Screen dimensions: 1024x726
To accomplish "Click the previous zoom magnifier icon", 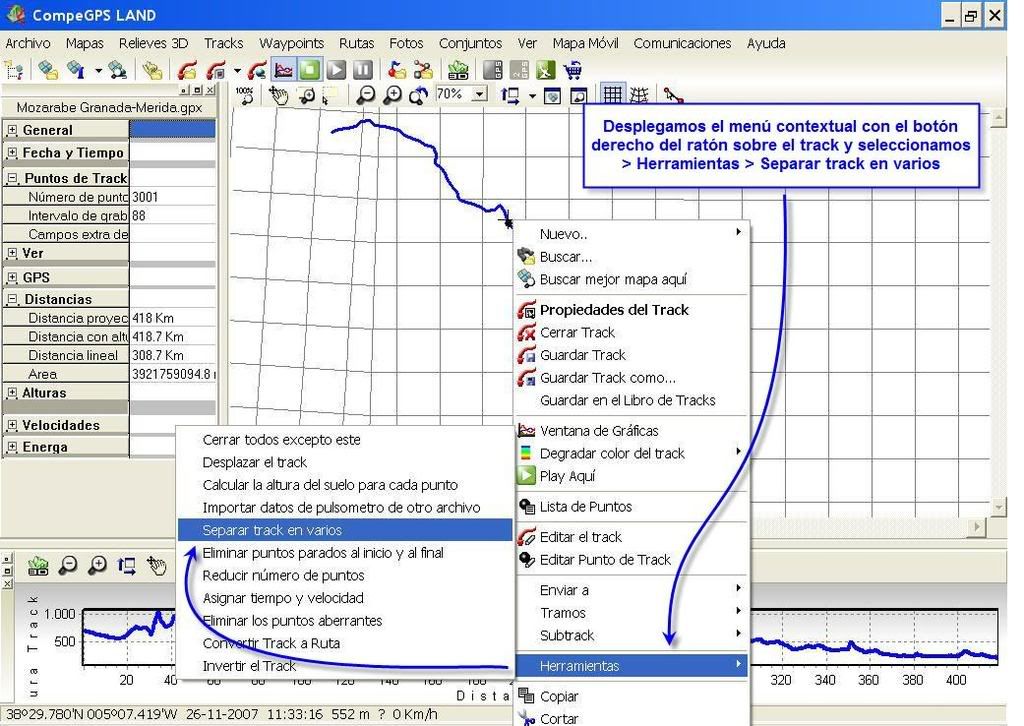I will pos(418,95).
